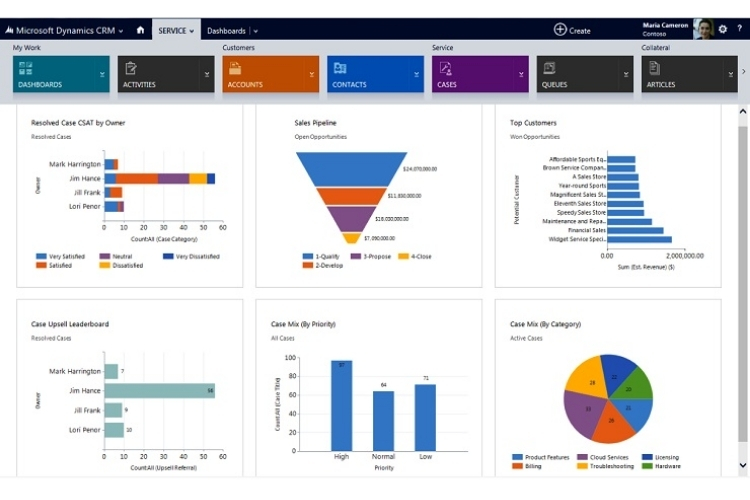Open the Dashboards tile
This screenshot has width=750, height=500.
[x=55, y=74]
